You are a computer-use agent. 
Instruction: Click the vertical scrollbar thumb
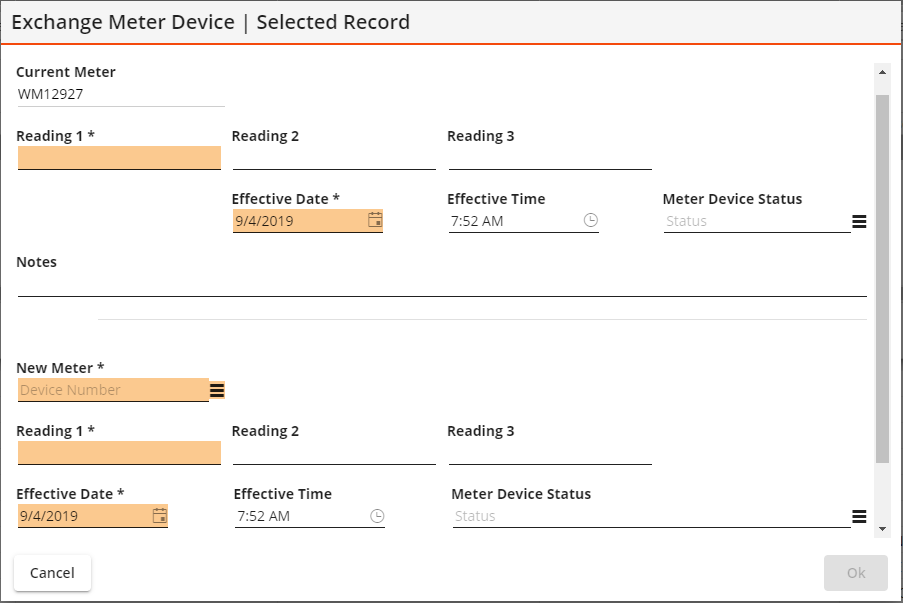tap(882, 279)
